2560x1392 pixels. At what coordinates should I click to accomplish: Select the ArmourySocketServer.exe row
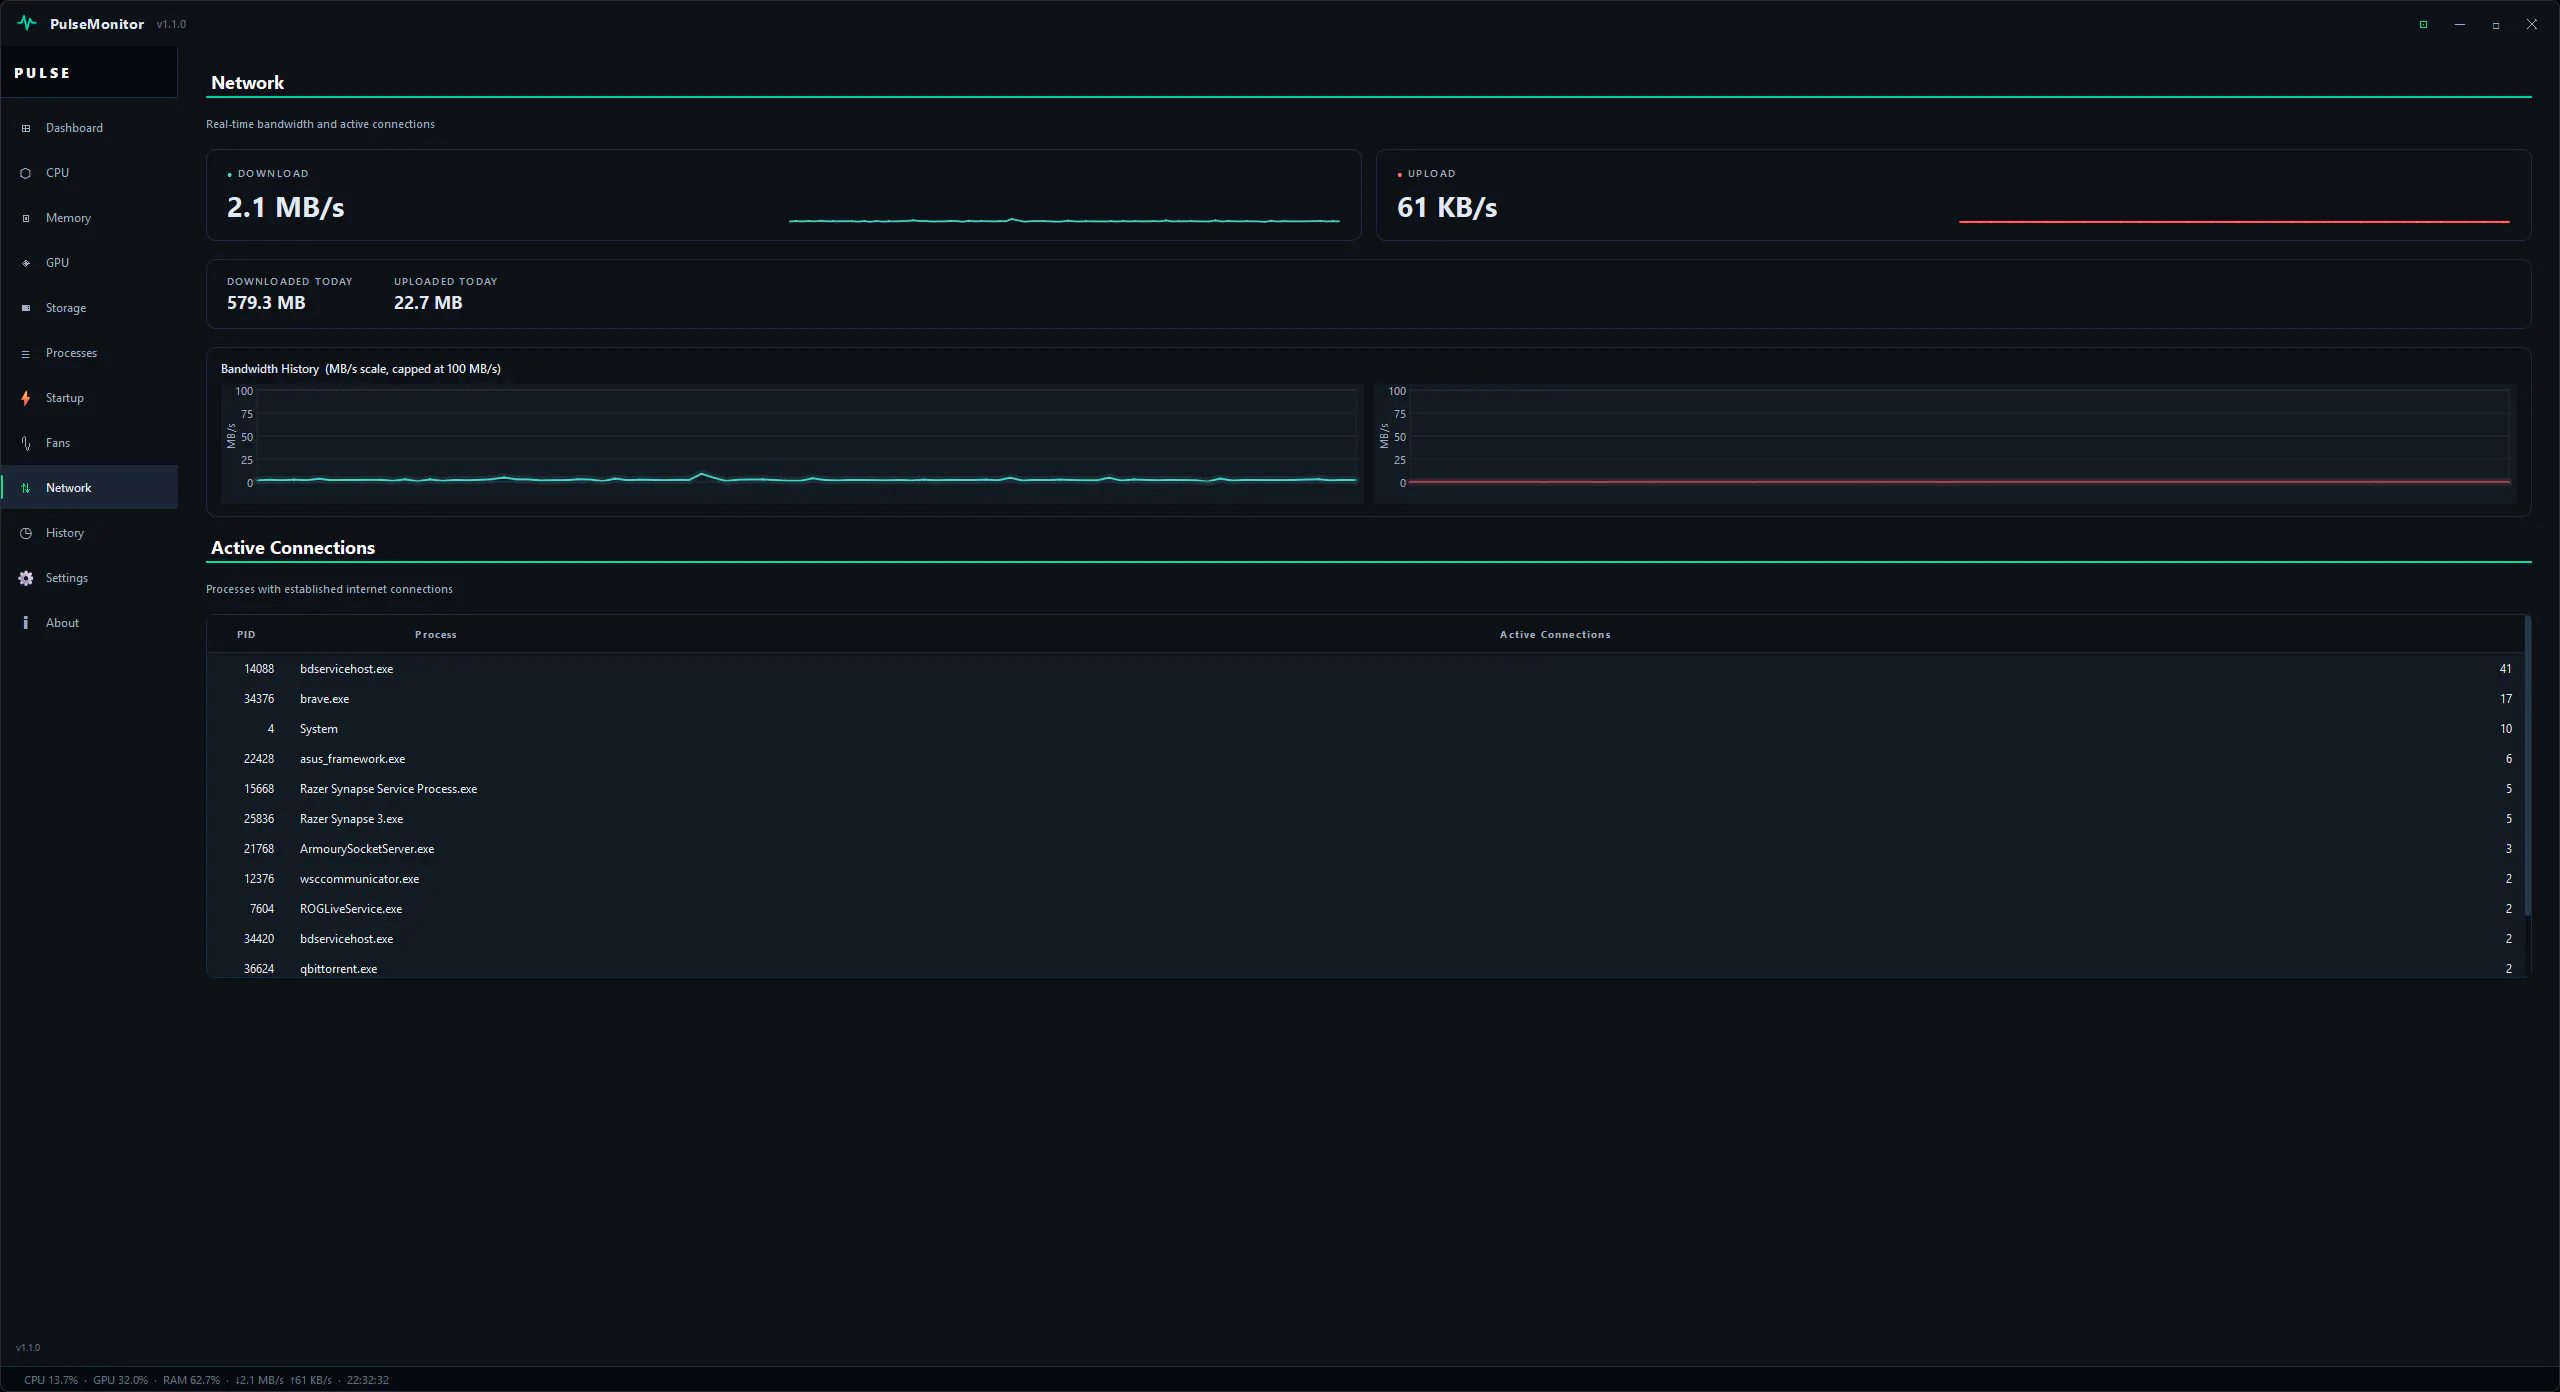(1366, 849)
